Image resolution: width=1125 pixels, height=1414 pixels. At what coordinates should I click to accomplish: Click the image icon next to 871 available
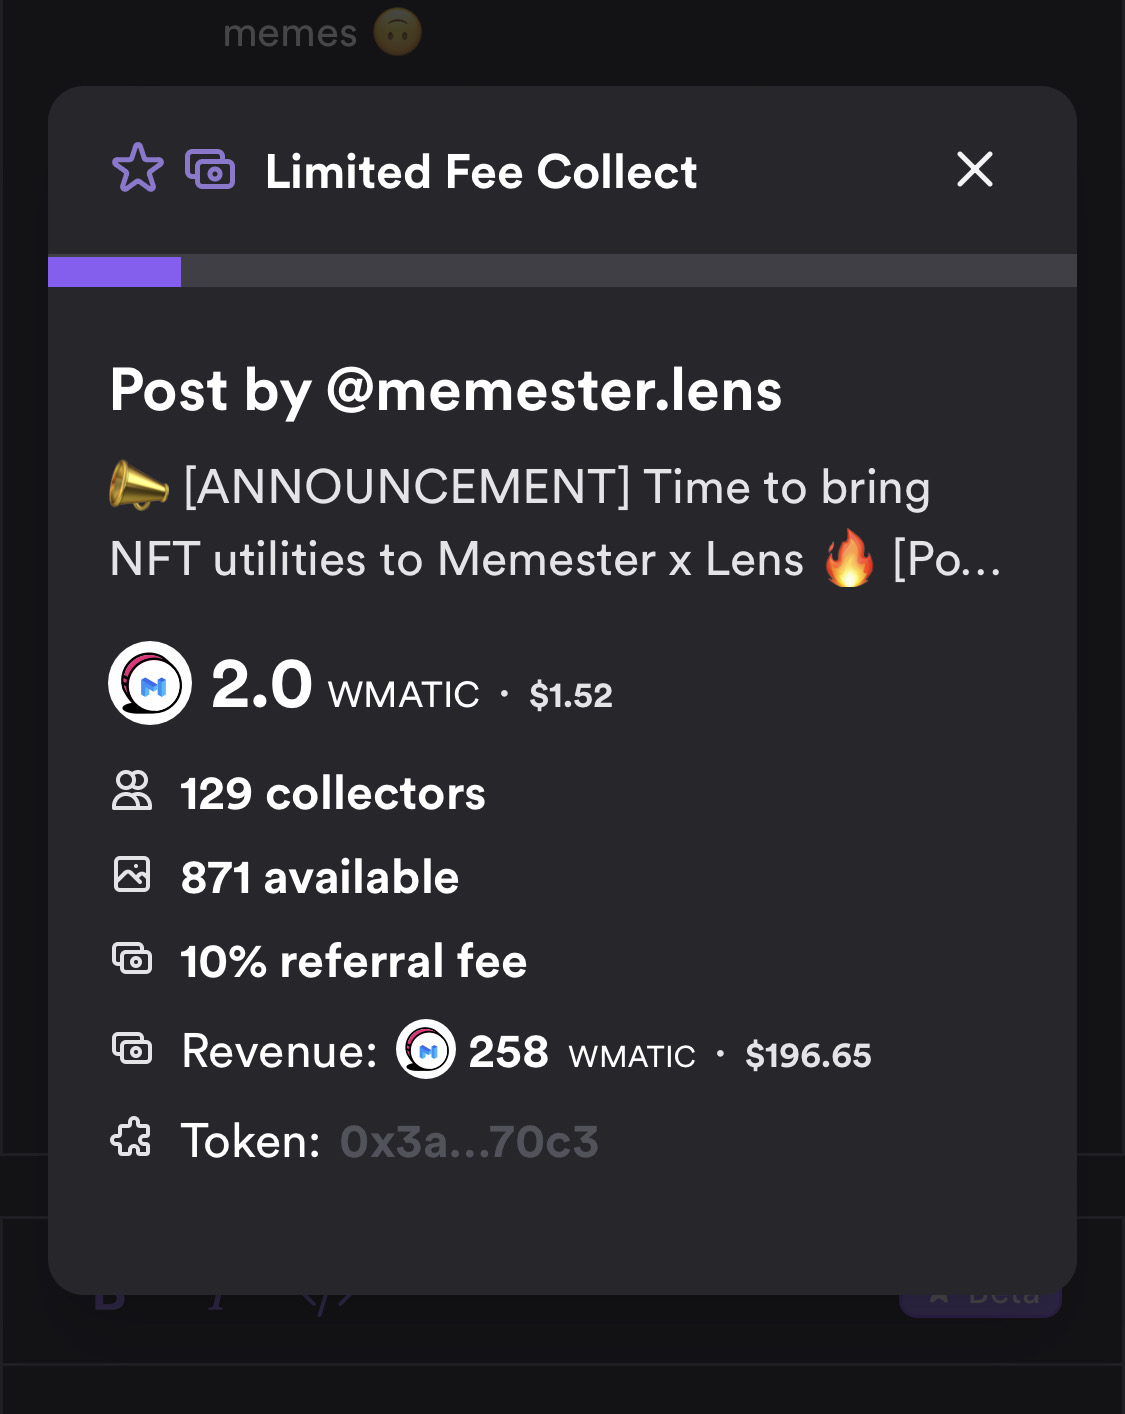click(x=131, y=874)
